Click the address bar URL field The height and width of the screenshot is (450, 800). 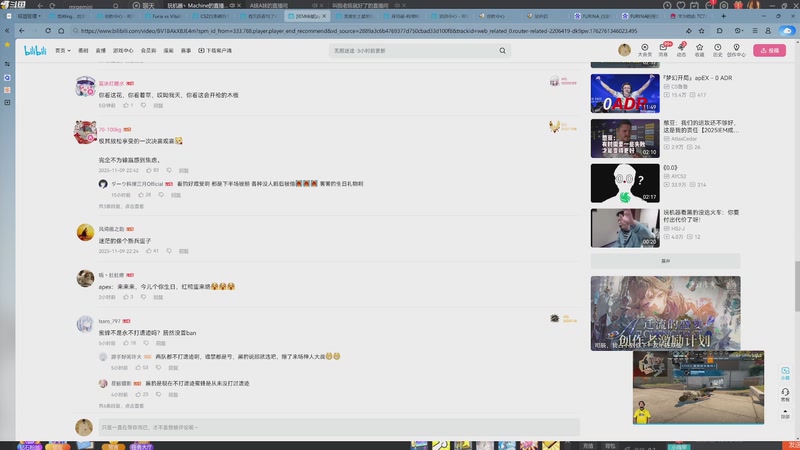click(359, 31)
